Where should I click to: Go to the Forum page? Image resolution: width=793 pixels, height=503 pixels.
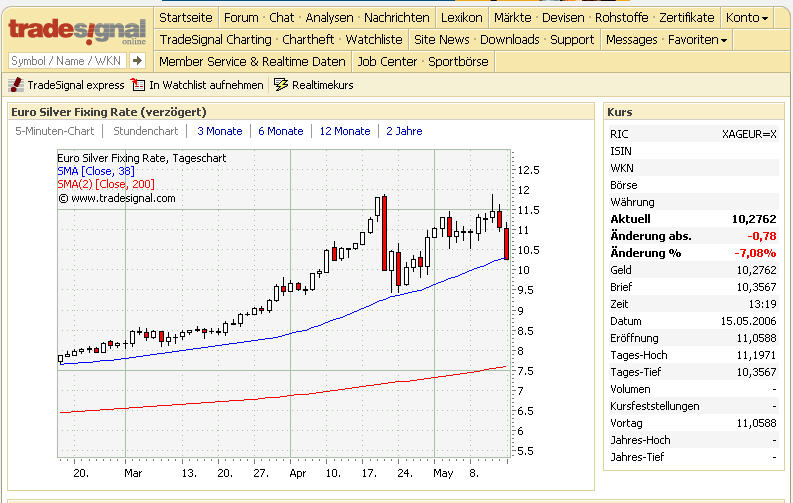point(240,17)
